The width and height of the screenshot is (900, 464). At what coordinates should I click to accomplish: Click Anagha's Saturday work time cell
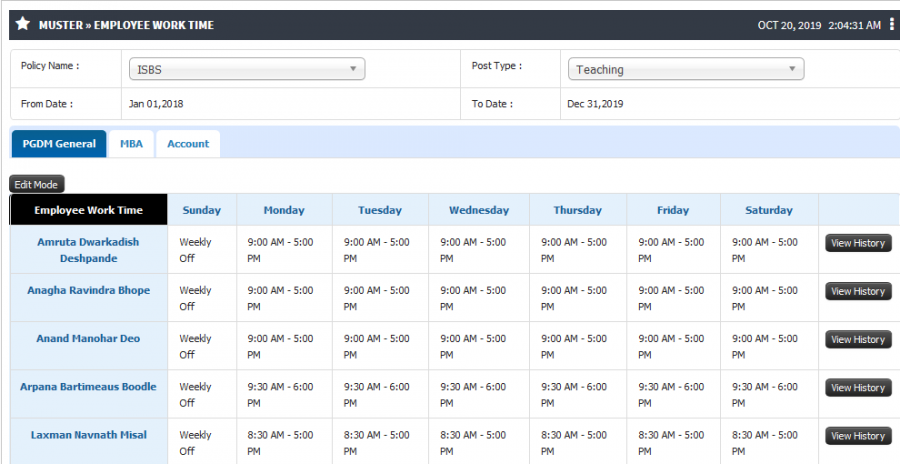pyautogui.click(x=769, y=298)
